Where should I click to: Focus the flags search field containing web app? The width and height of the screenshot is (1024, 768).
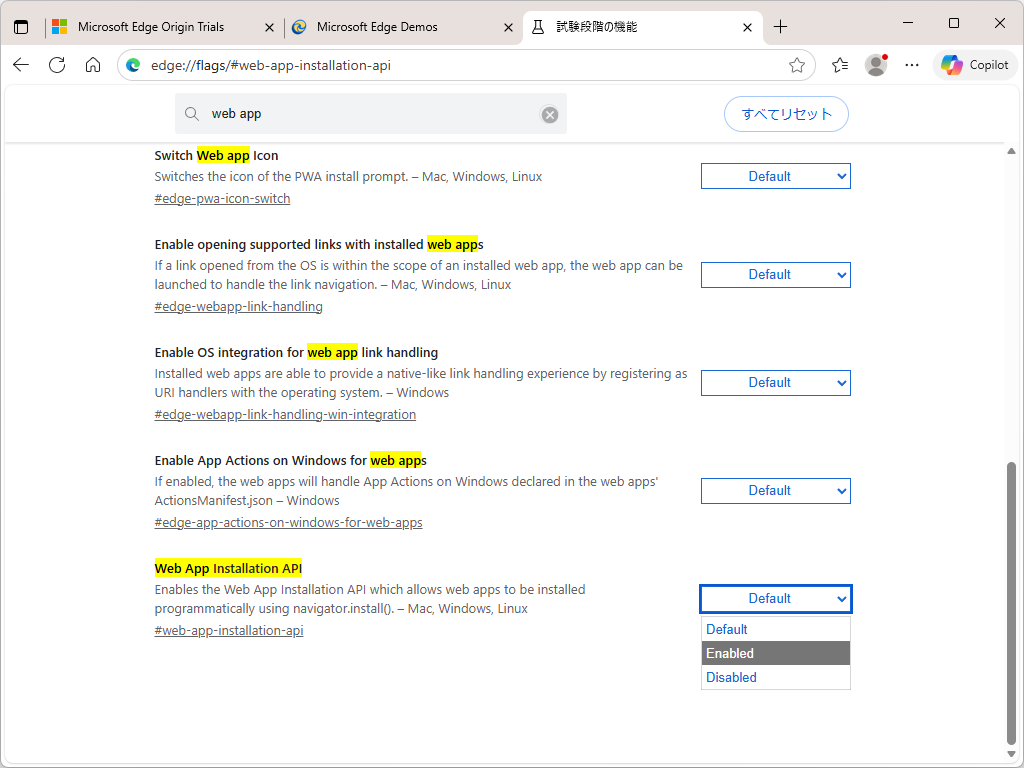pos(371,114)
